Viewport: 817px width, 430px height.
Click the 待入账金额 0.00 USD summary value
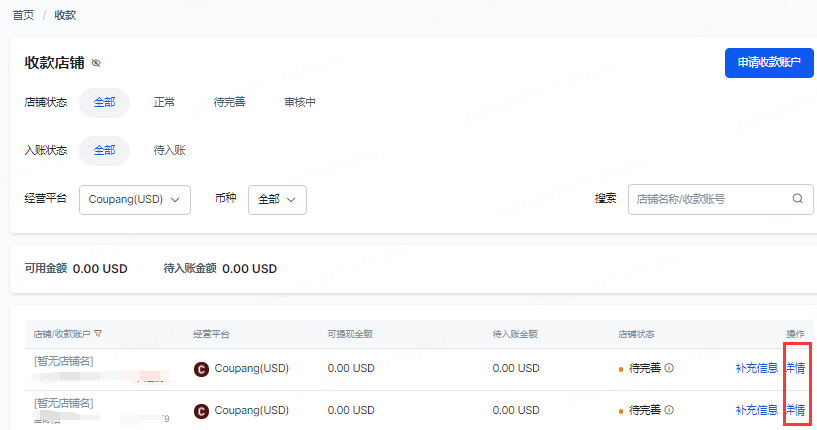click(x=250, y=269)
